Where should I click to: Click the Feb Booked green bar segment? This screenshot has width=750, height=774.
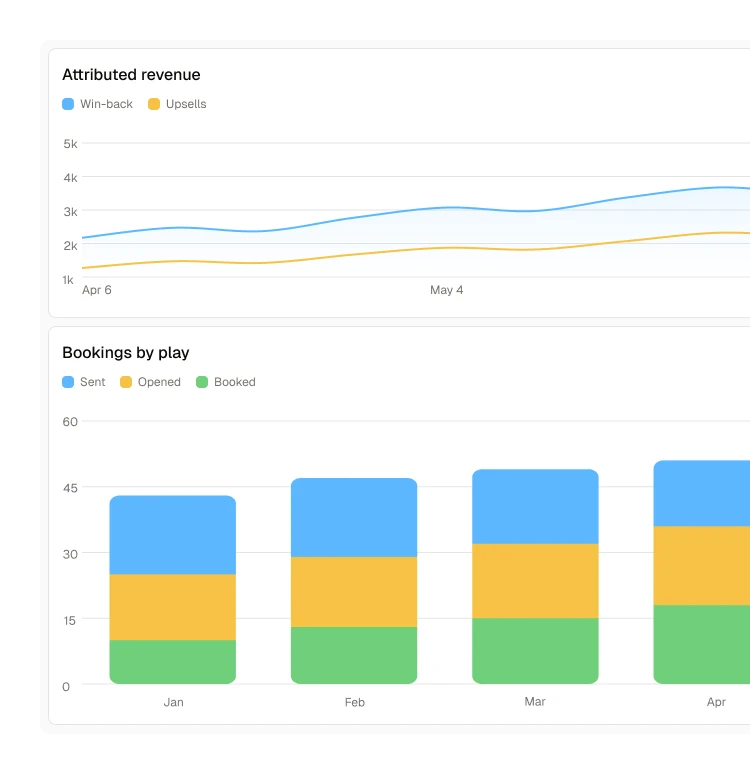pos(354,655)
